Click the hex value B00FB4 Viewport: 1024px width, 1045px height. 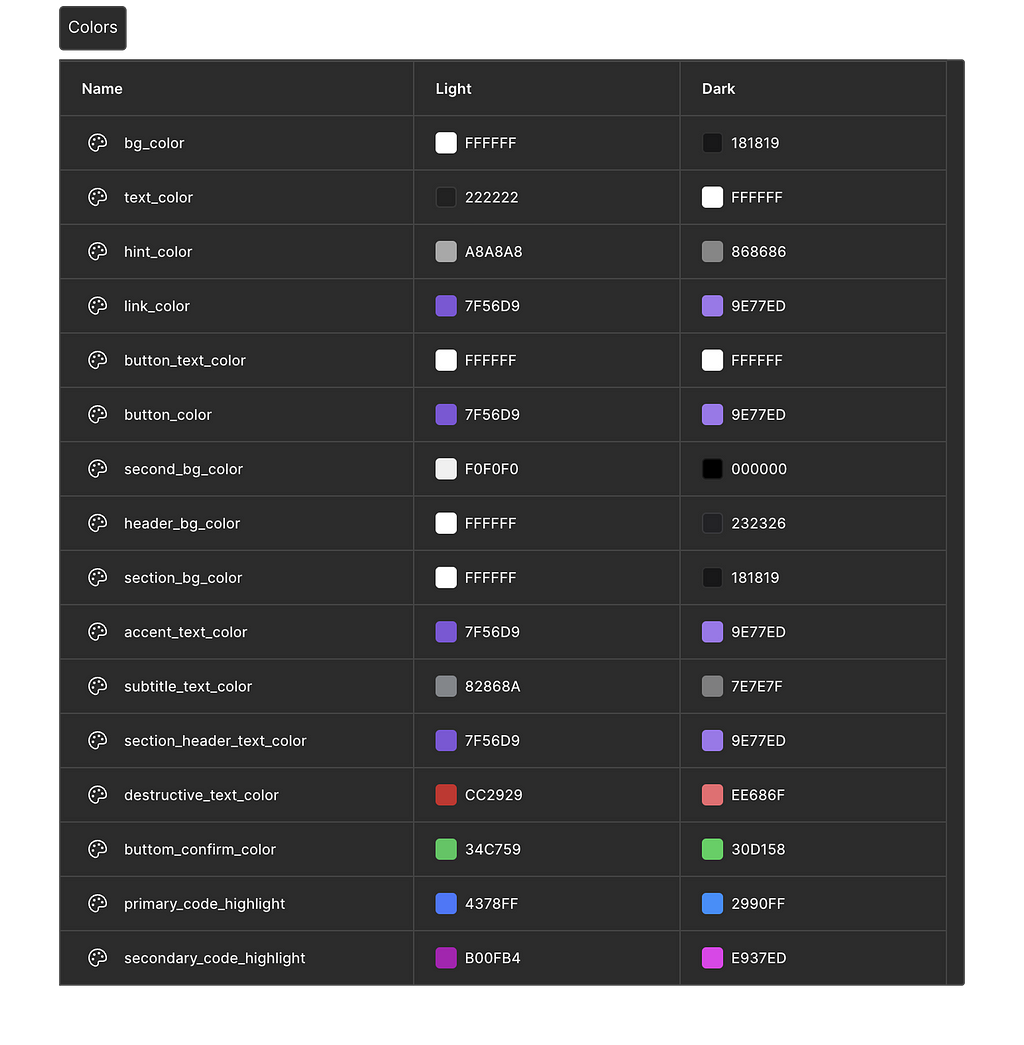(493, 958)
